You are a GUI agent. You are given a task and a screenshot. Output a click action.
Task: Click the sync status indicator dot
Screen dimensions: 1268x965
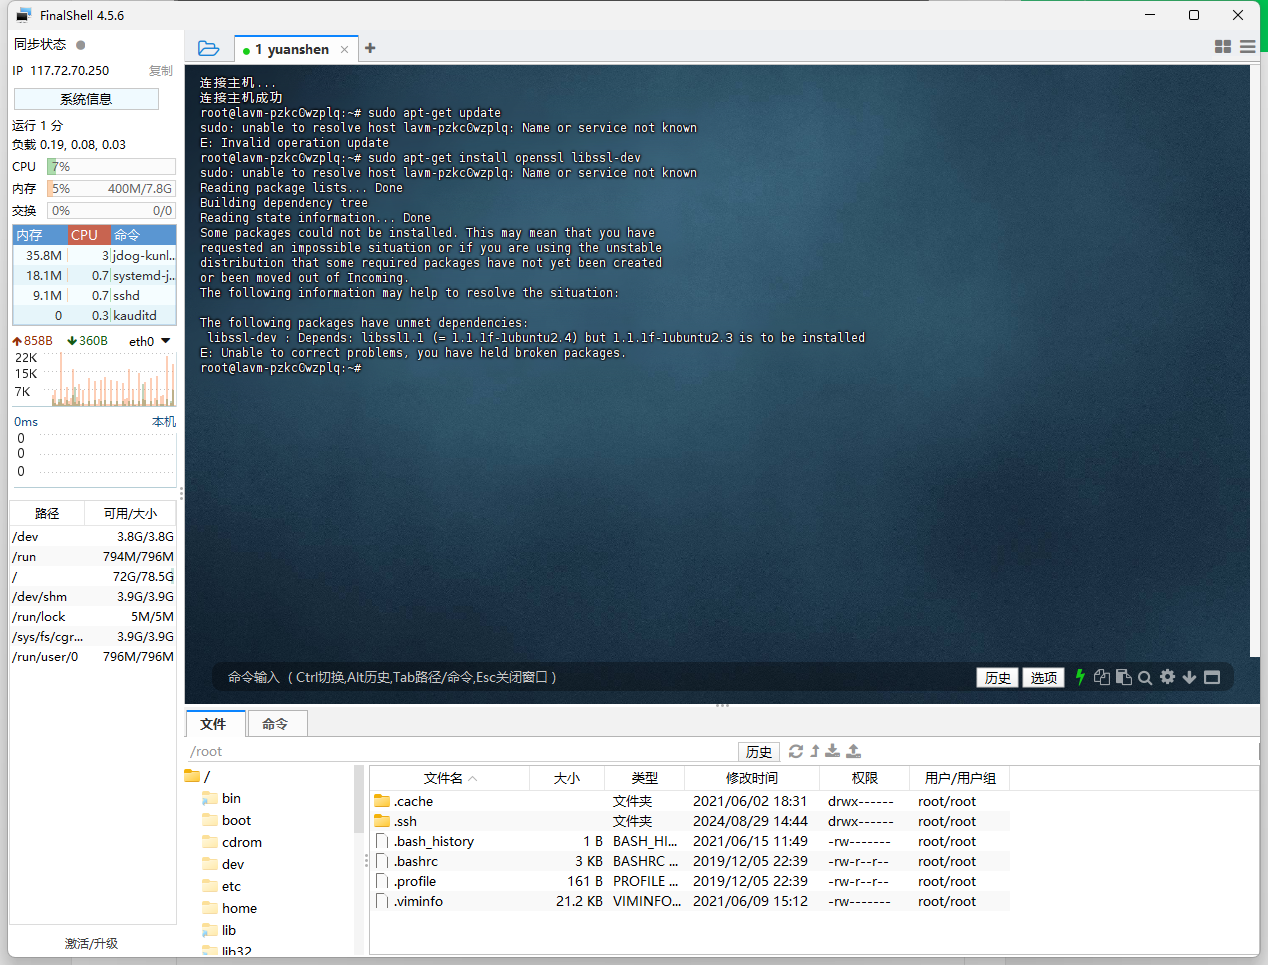(x=81, y=44)
